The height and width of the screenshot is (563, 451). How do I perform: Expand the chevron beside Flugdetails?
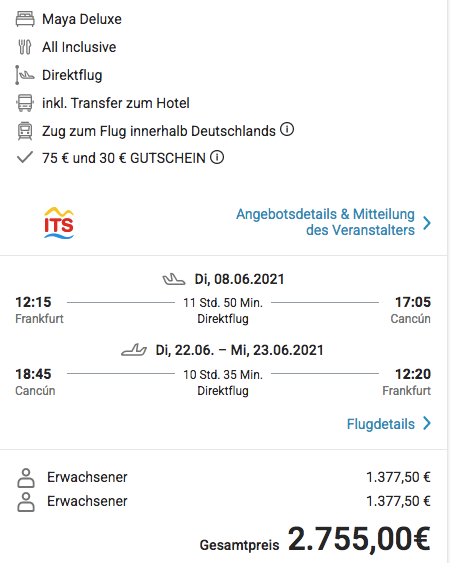[x=427, y=423]
